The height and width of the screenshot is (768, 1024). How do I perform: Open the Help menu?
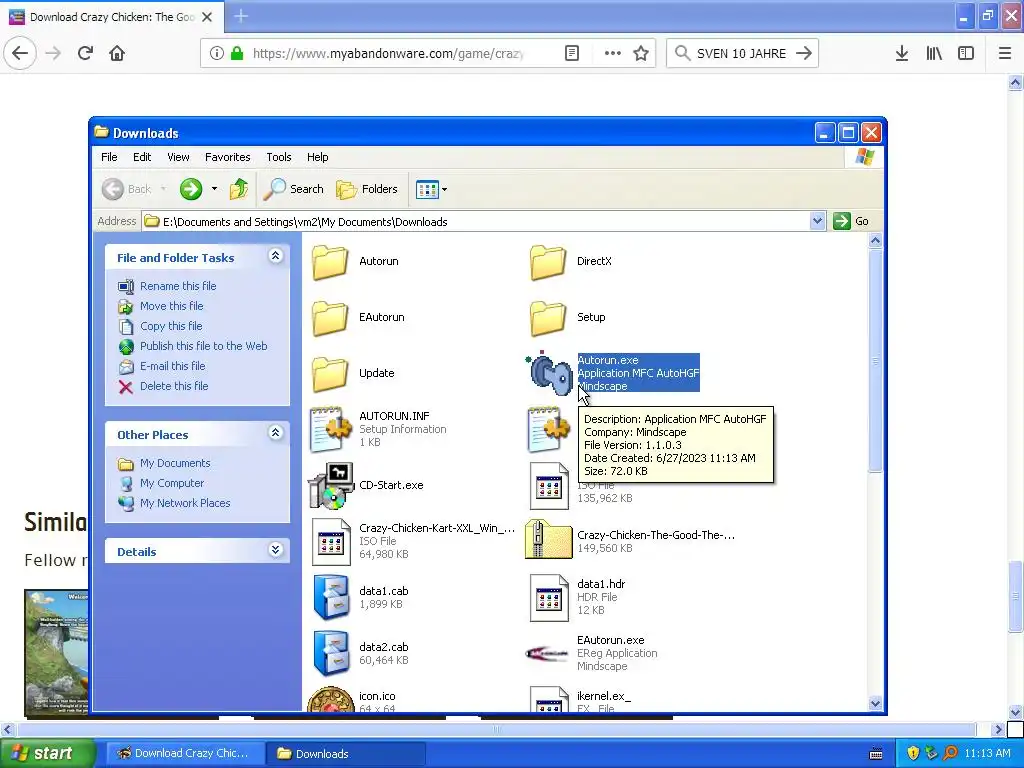[317, 157]
